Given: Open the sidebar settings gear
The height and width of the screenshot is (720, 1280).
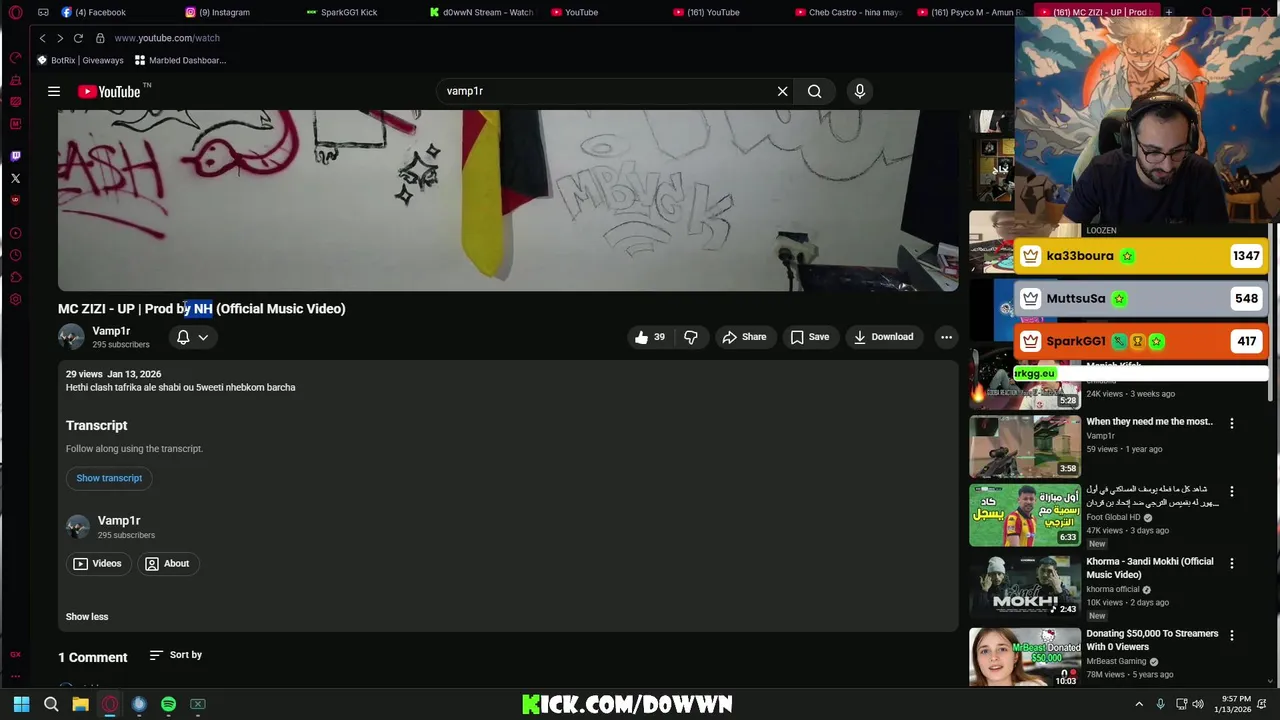Looking at the screenshot, I should coord(15,299).
